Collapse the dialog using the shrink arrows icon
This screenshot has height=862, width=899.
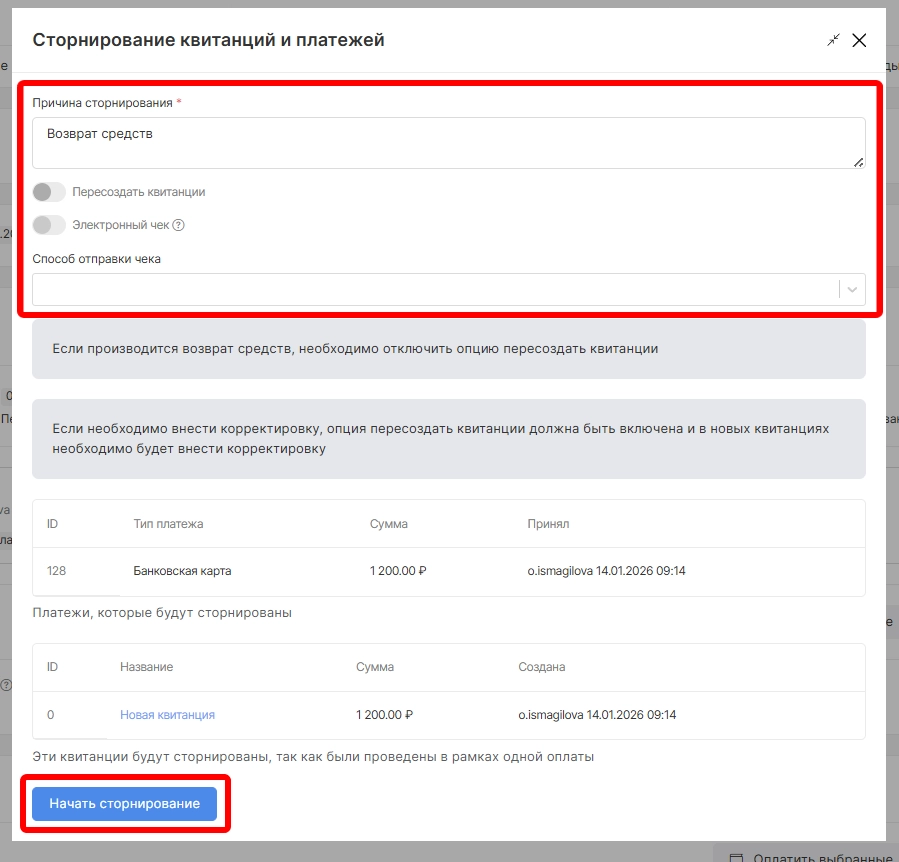(833, 40)
